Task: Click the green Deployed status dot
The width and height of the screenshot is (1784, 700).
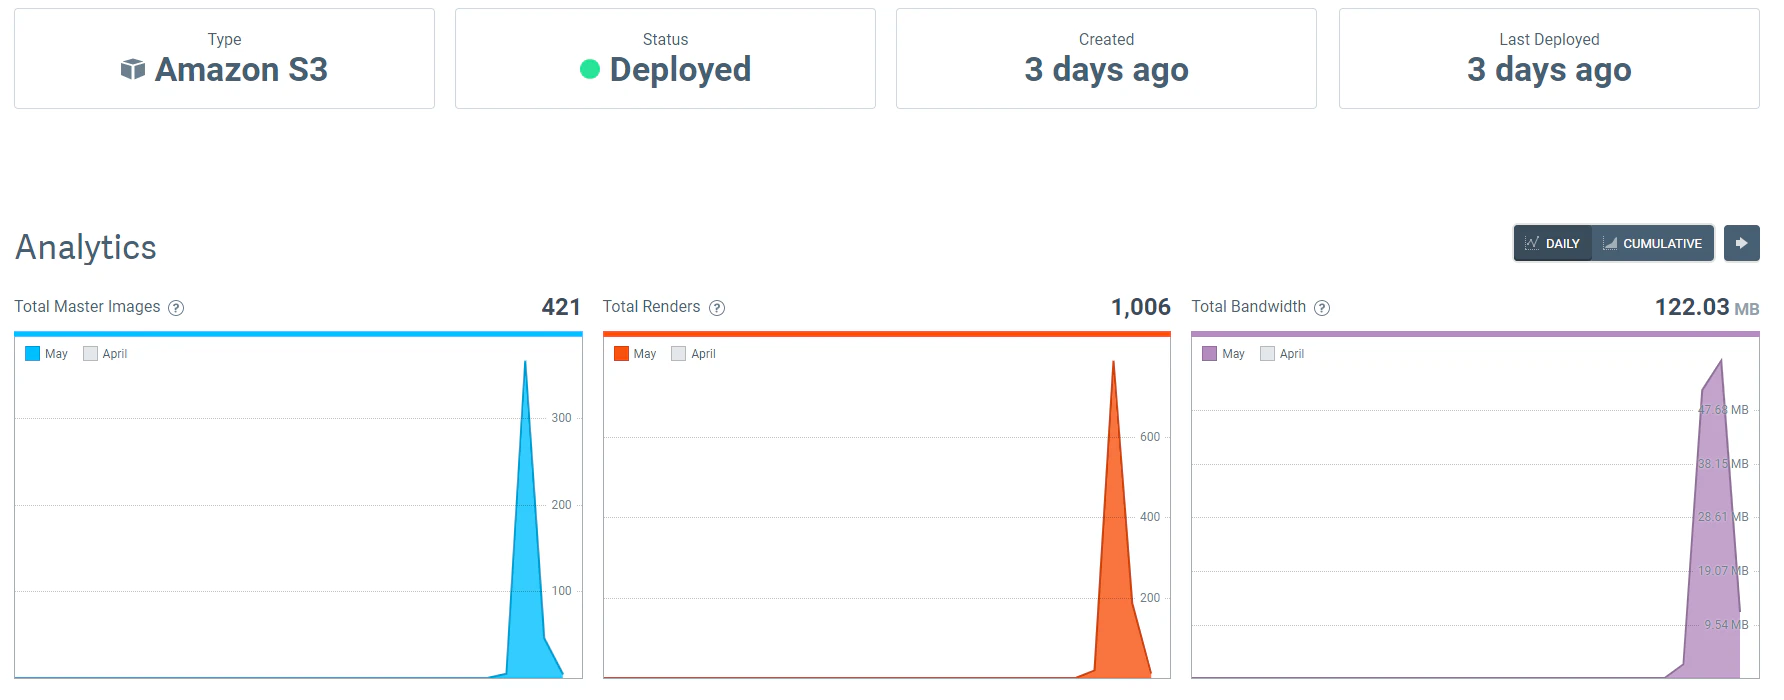Action: pos(590,69)
